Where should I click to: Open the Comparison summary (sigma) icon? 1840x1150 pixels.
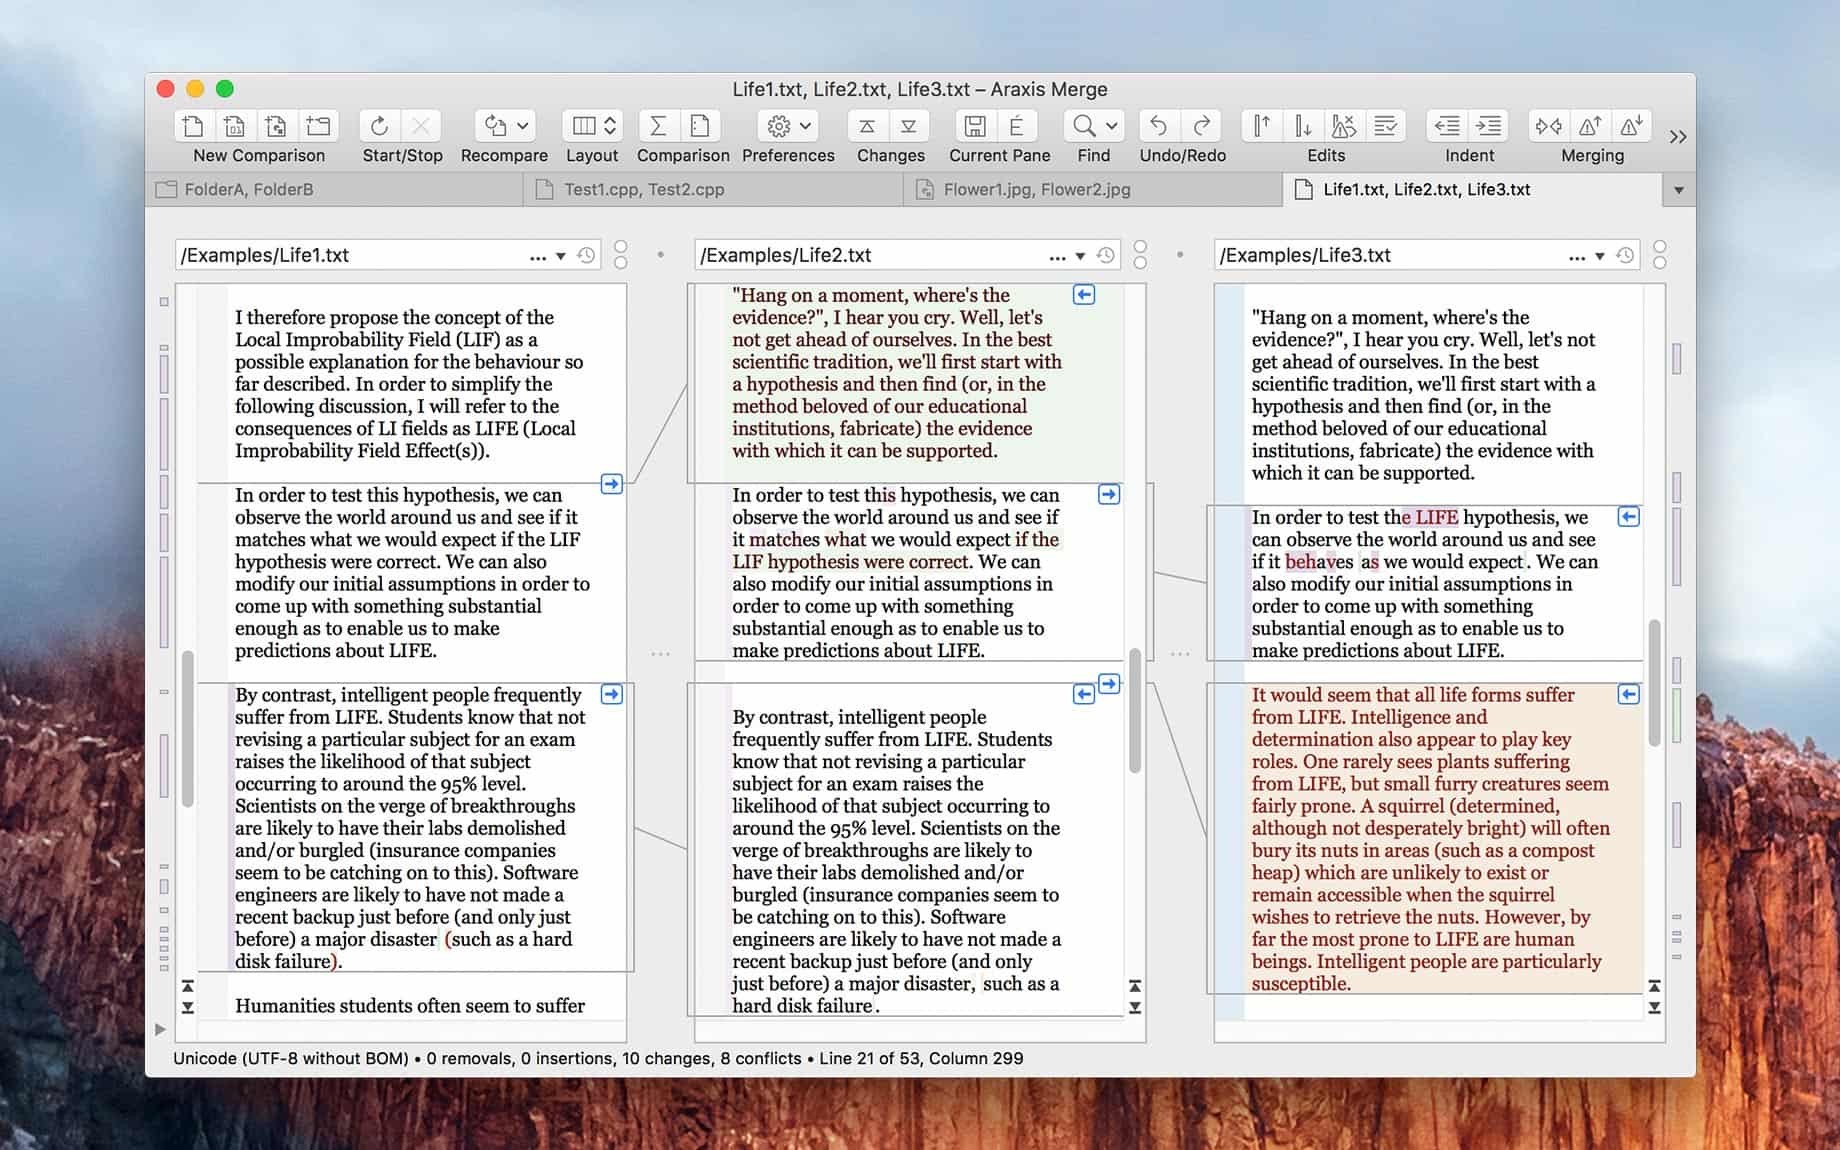pyautogui.click(x=657, y=125)
